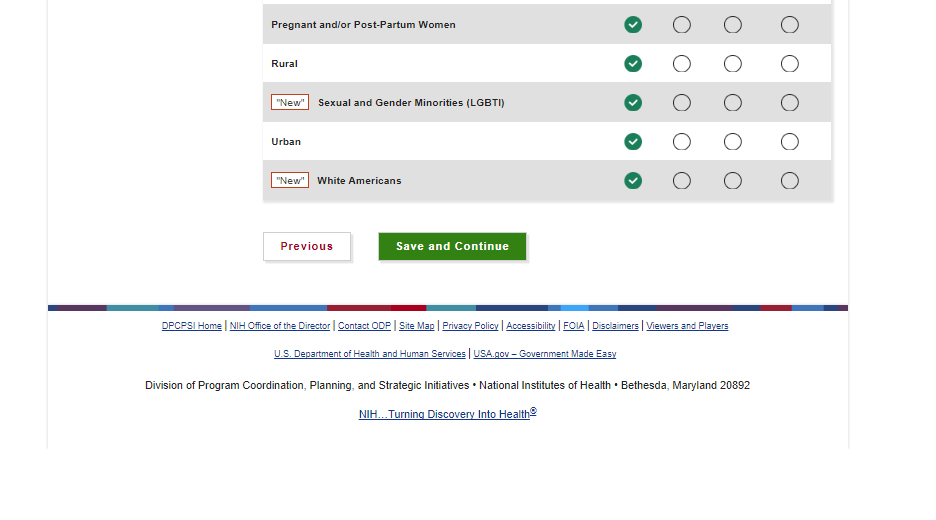Open NIH Turning Discovery Into Health link
This screenshot has height=520, width=936.
pos(447,414)
